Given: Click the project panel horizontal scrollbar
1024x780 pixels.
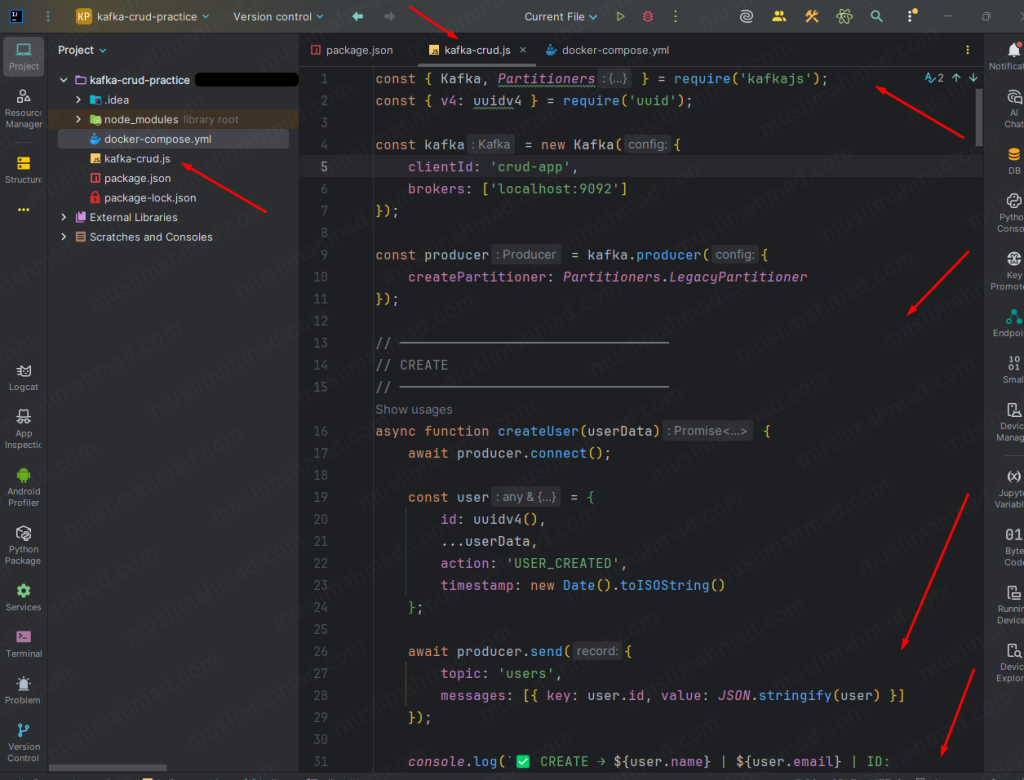Looking at the screenshot, I should coord(108,768).
